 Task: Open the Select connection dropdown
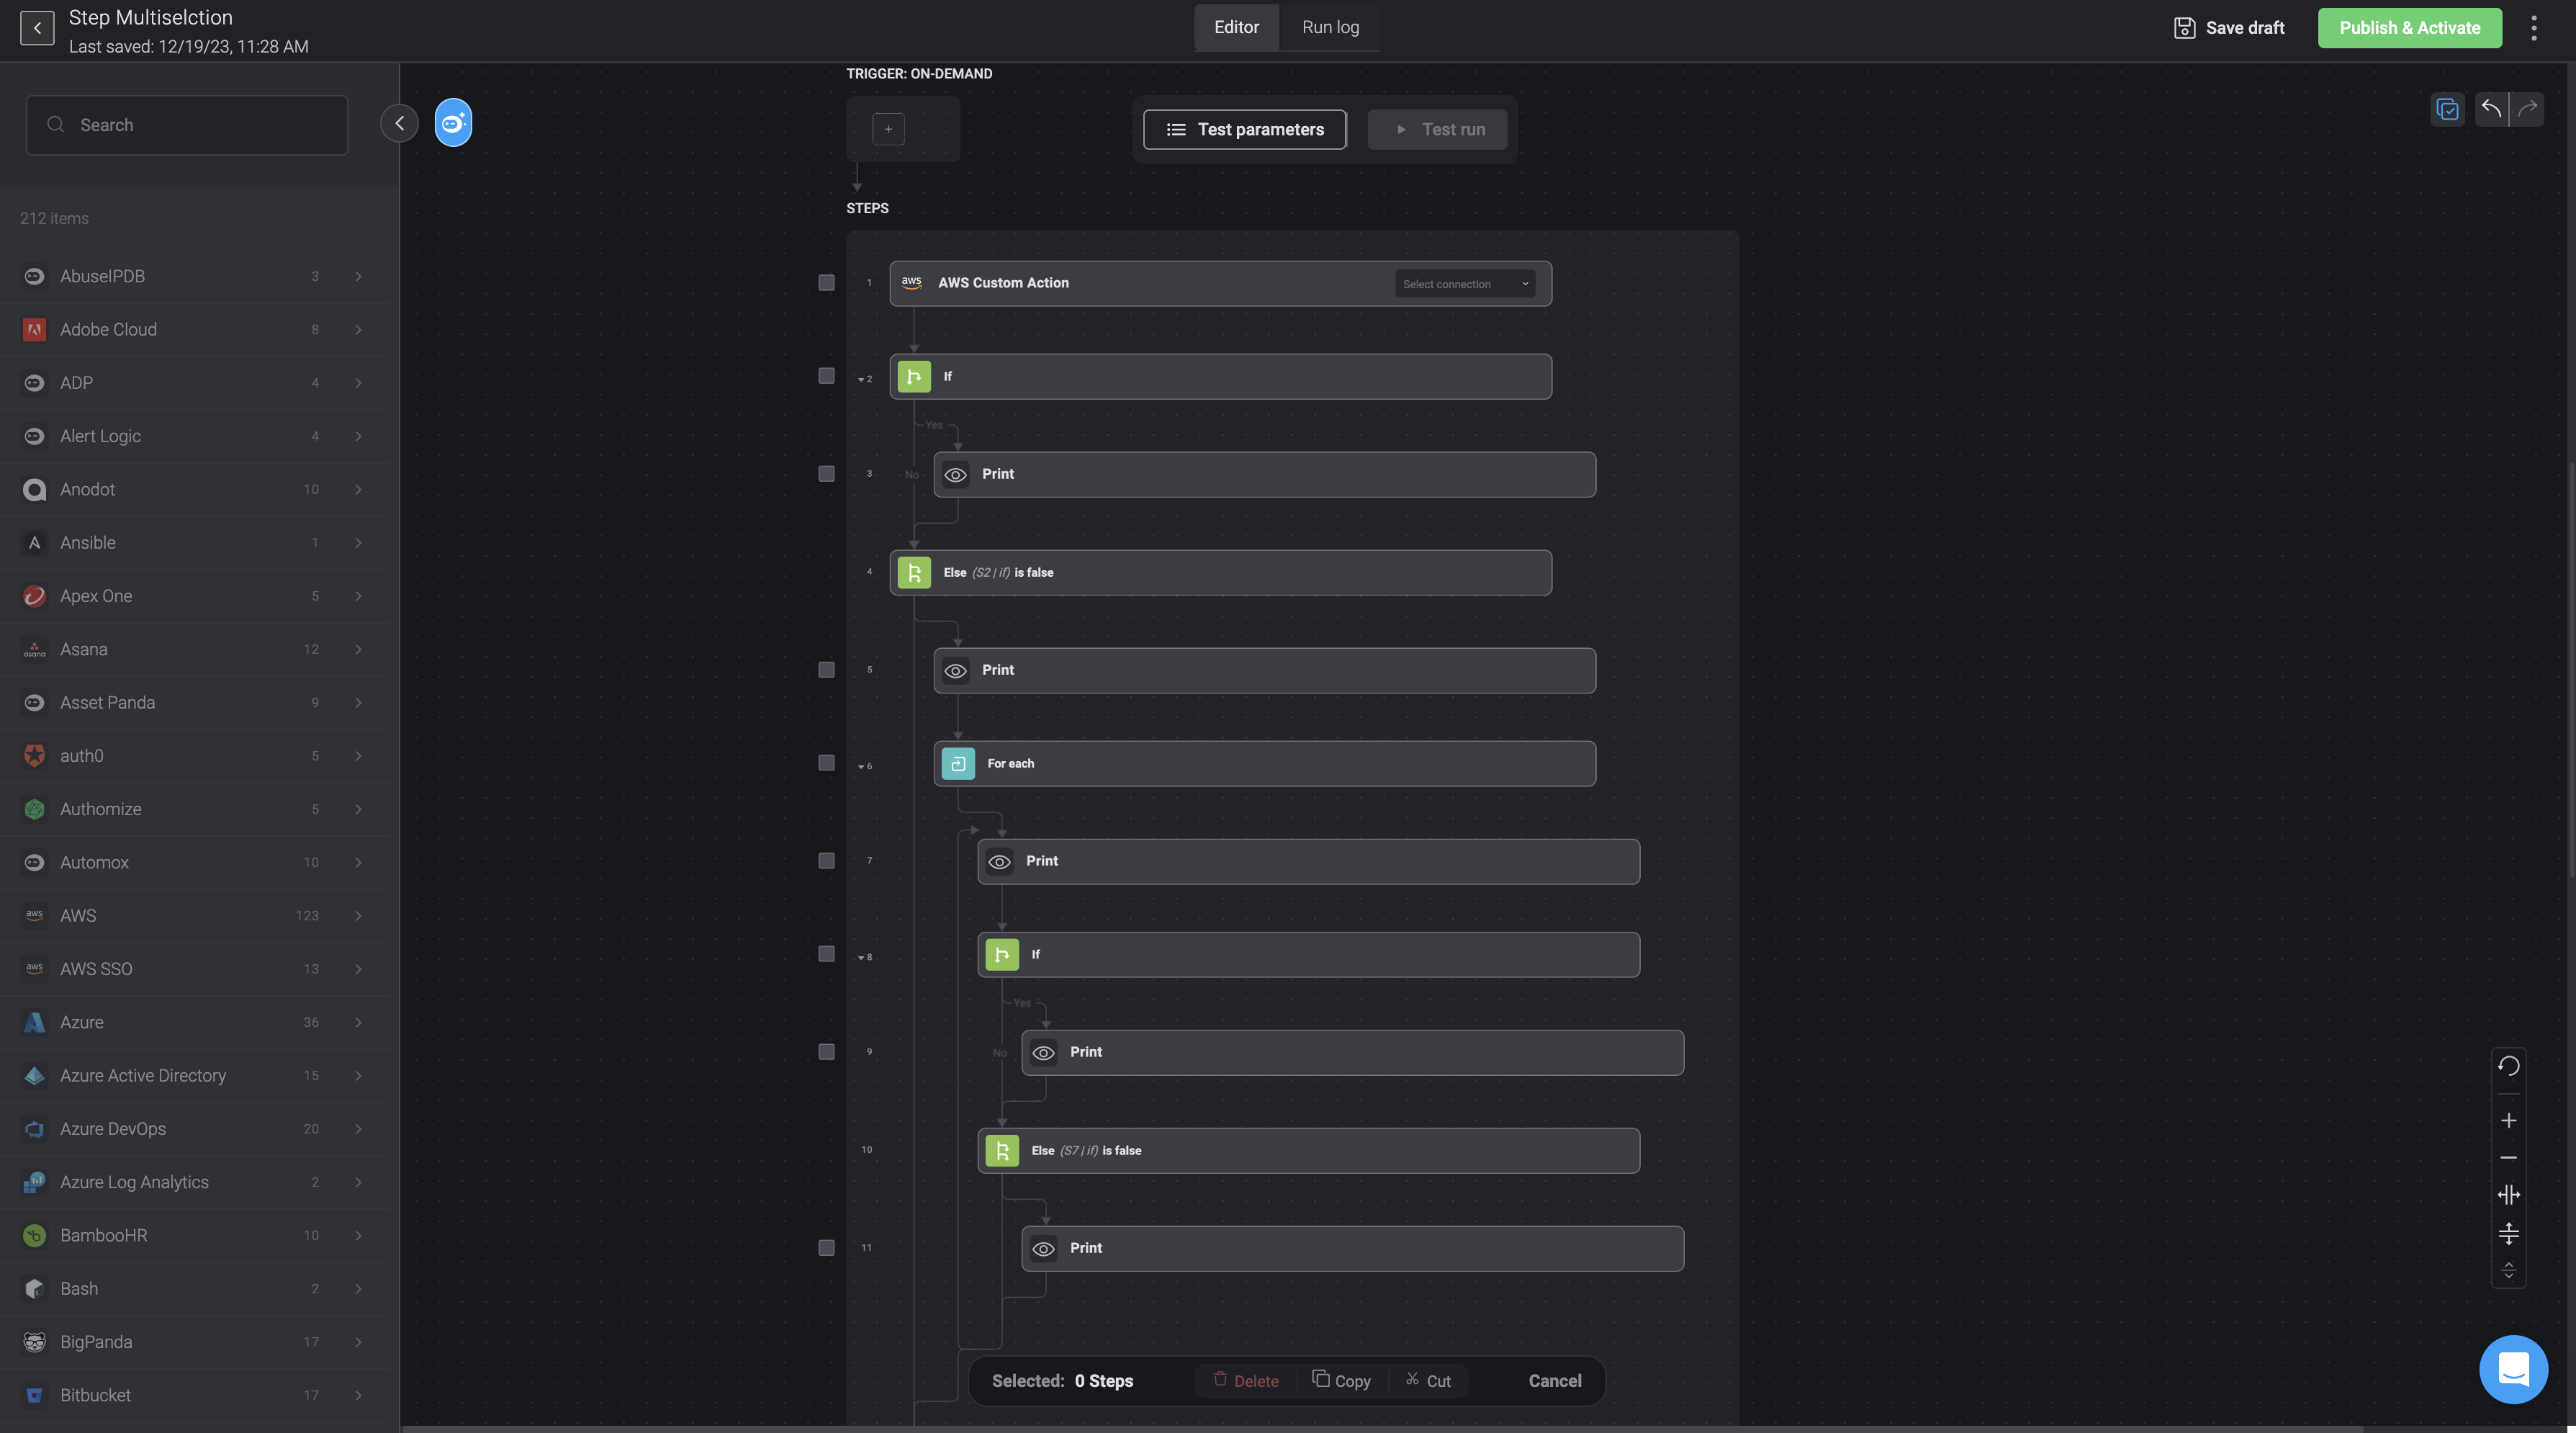tap(1465, 284)
